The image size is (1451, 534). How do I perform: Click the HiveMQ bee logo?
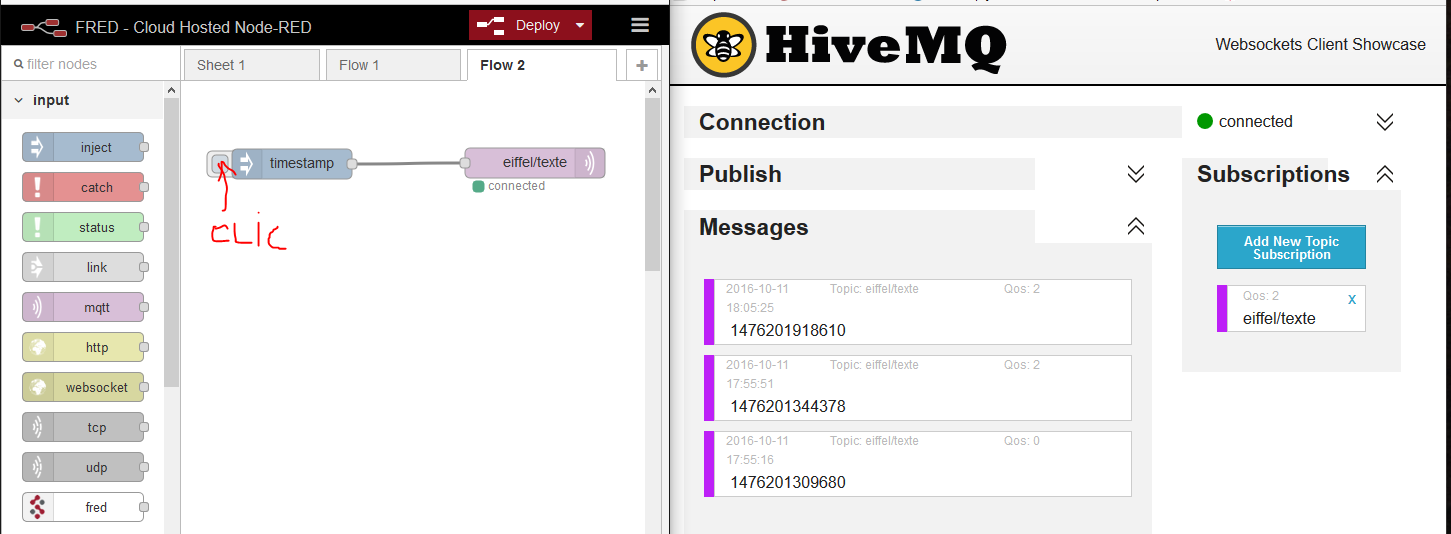723,45
